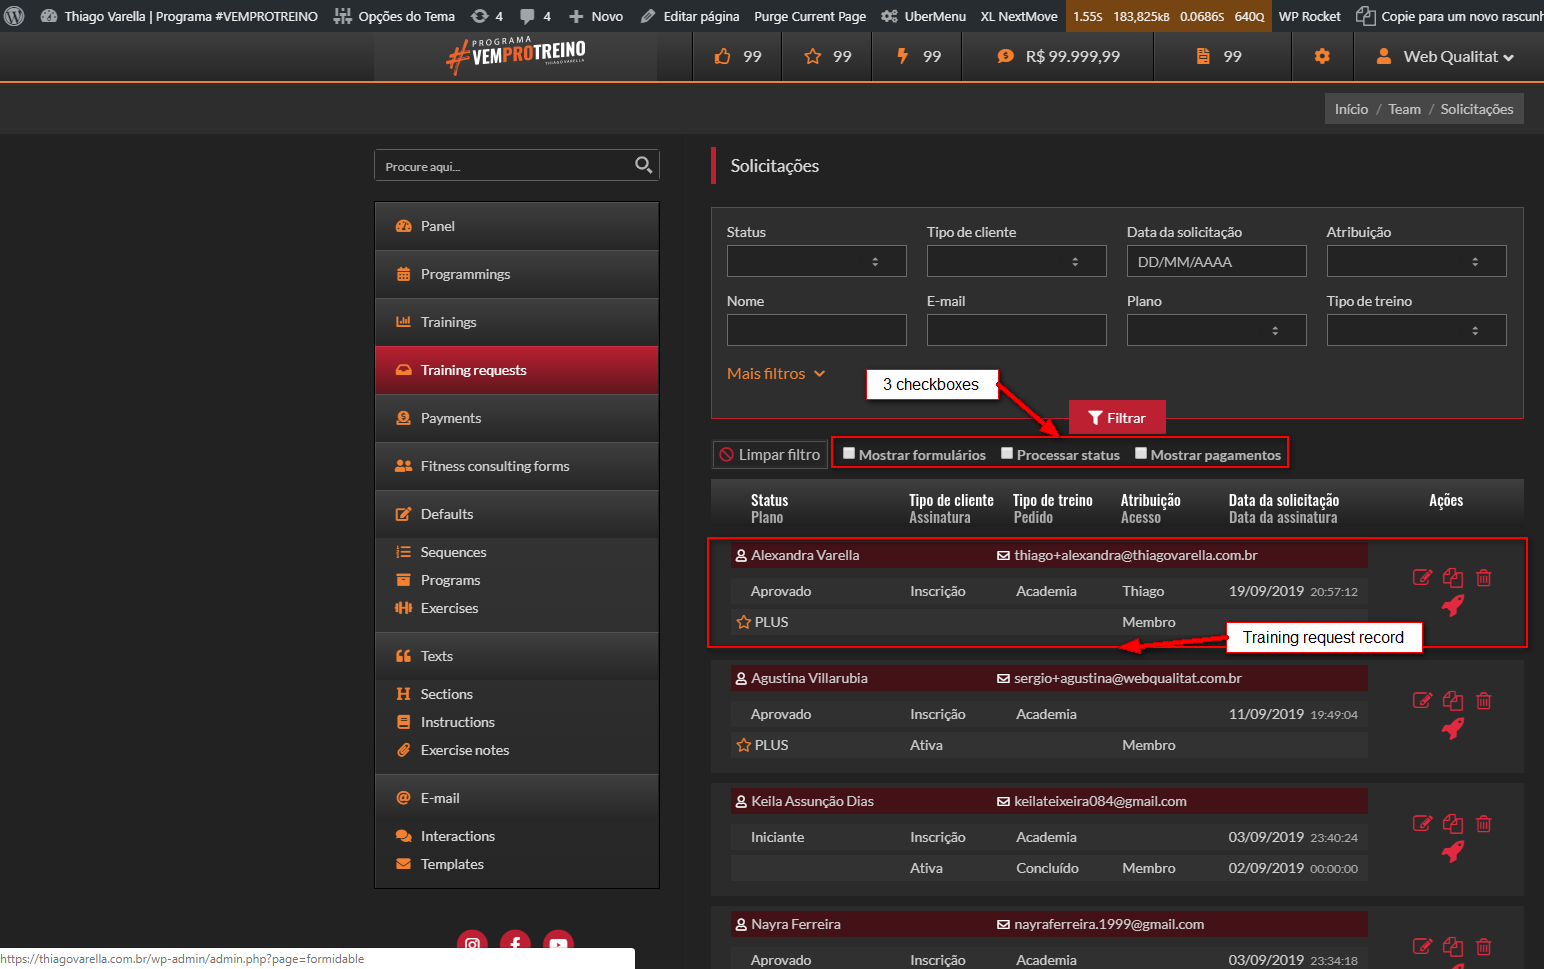Enable Mostrar formulários checkbox
The height and width of the screenshot is (969, 1544).
pos(849,453)
